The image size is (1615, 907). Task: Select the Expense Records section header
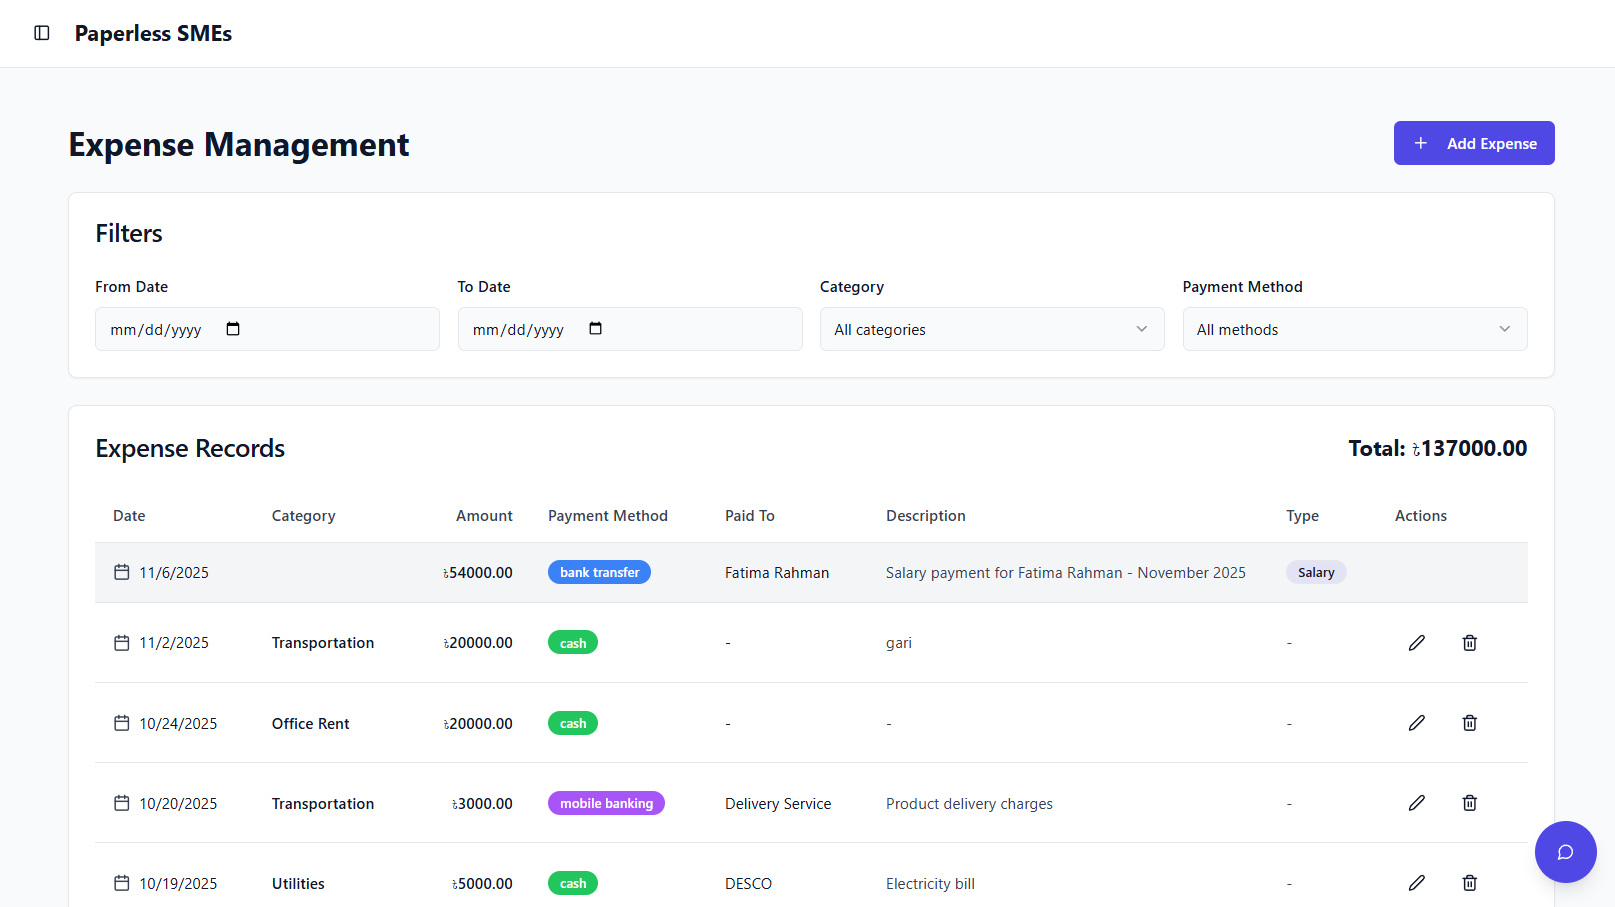190,448
